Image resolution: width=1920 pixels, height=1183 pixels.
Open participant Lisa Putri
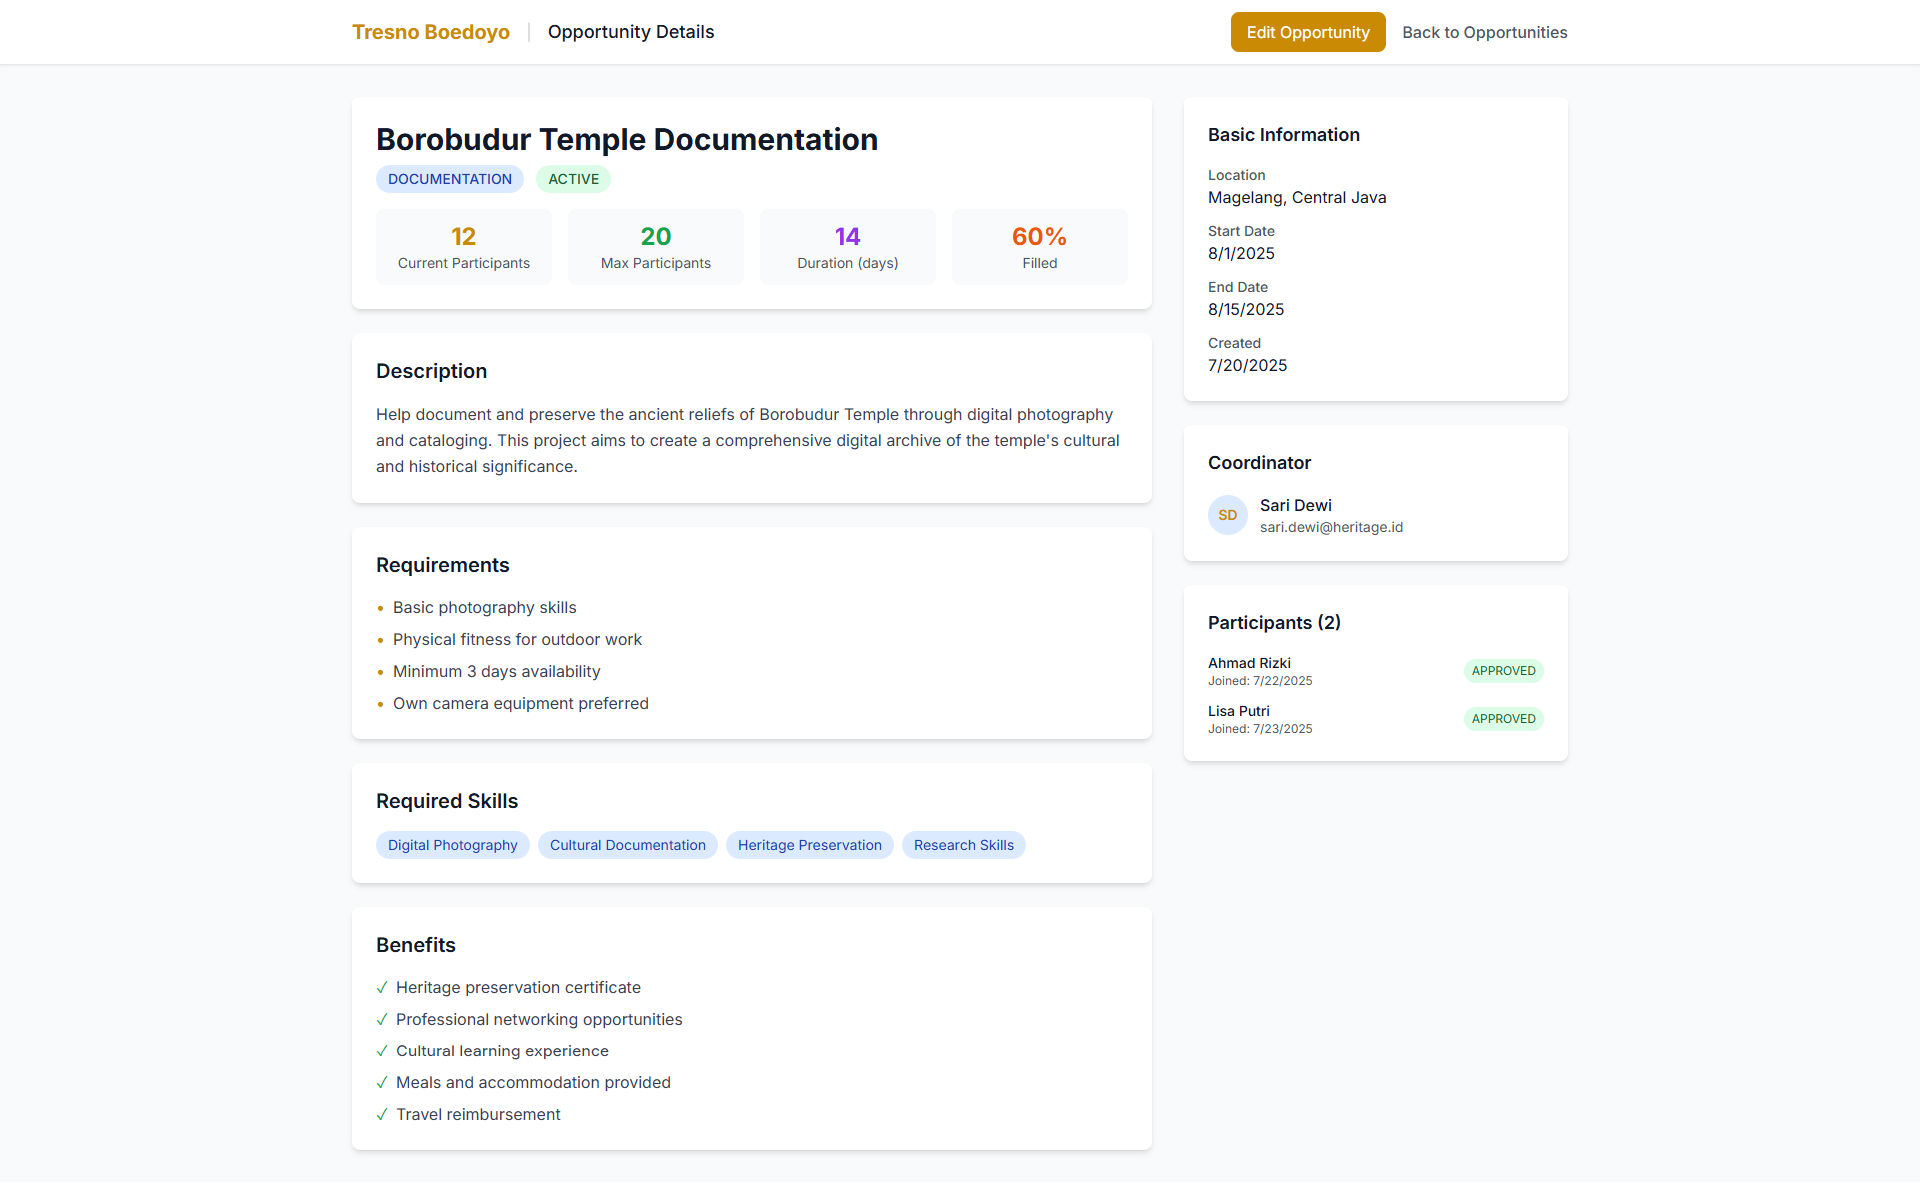click(x=1238, y=711)
